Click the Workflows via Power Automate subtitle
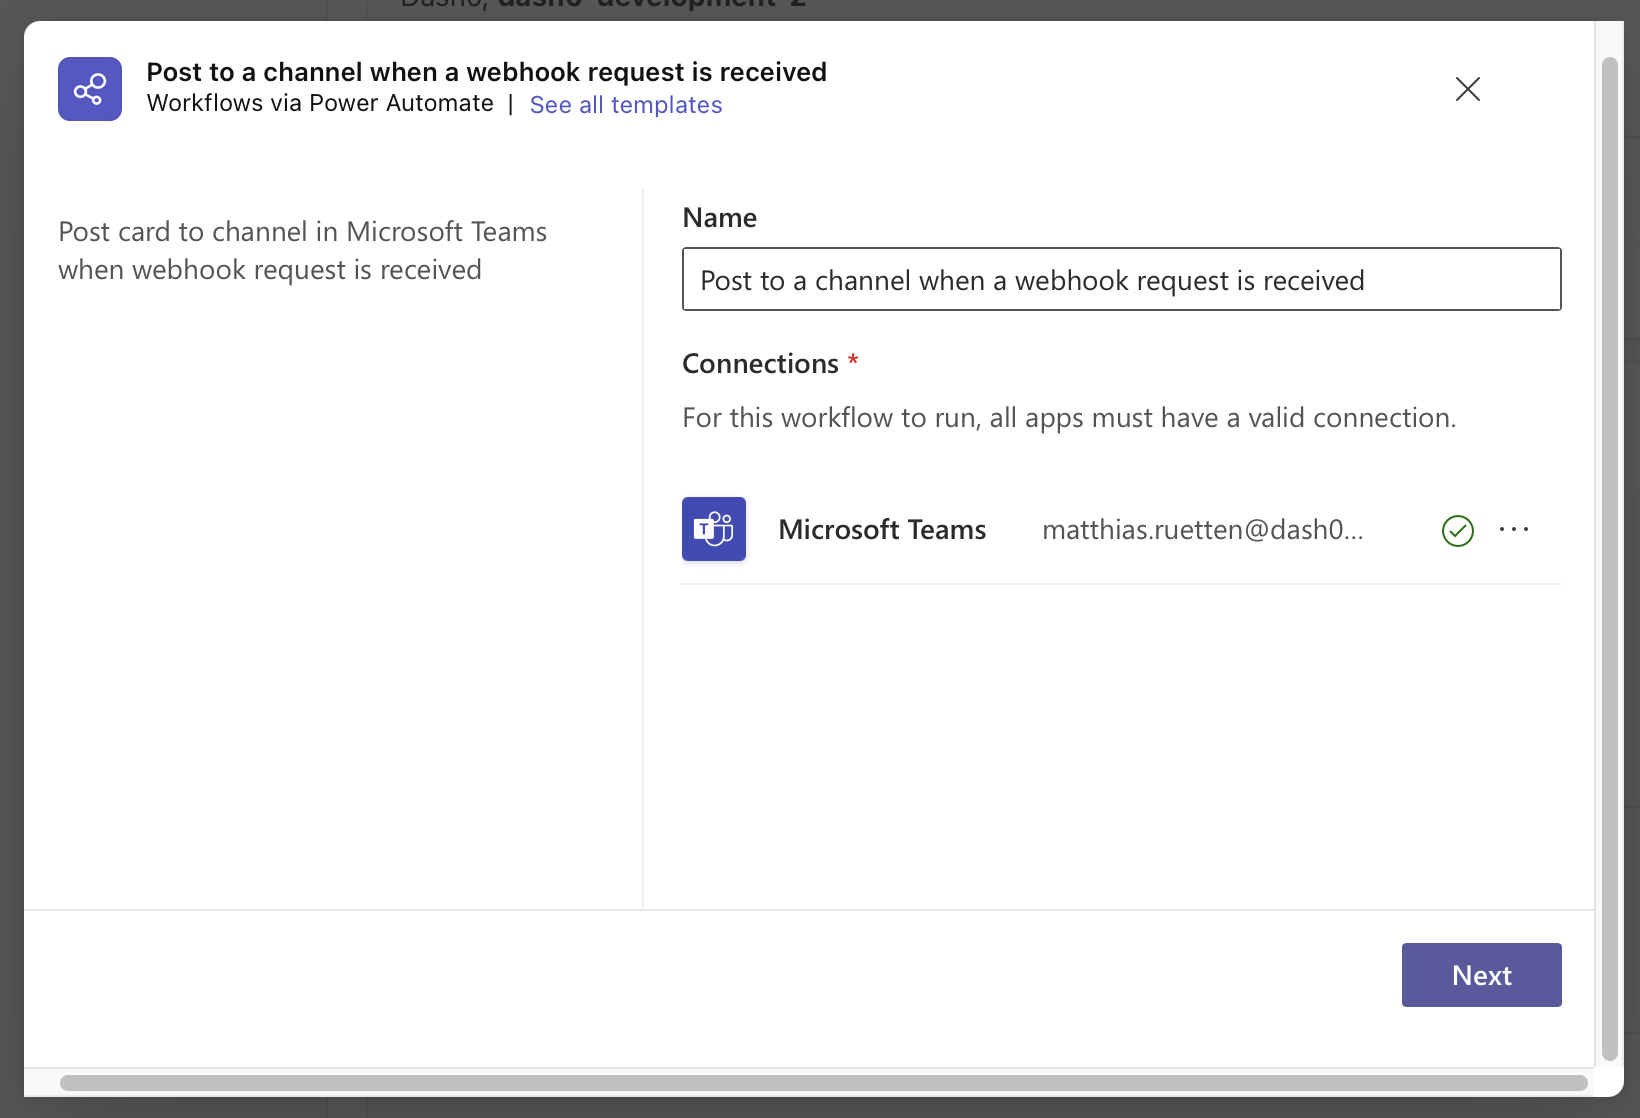The height and width of the screenshot is (1118, 1640). [320, 104]
